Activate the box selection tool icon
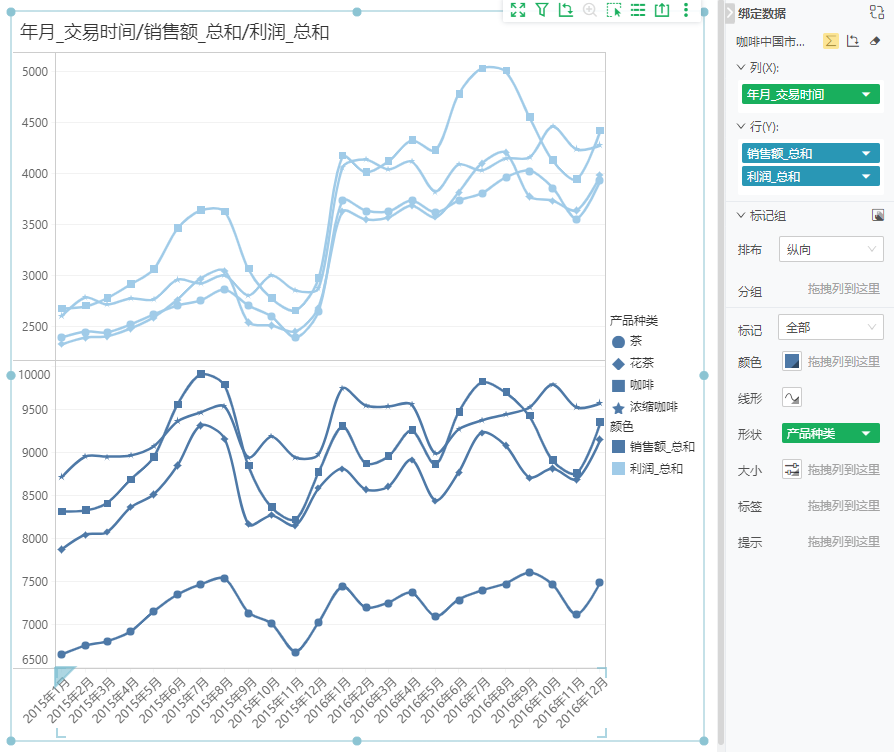The image size is (894, 752). [613, 10]
